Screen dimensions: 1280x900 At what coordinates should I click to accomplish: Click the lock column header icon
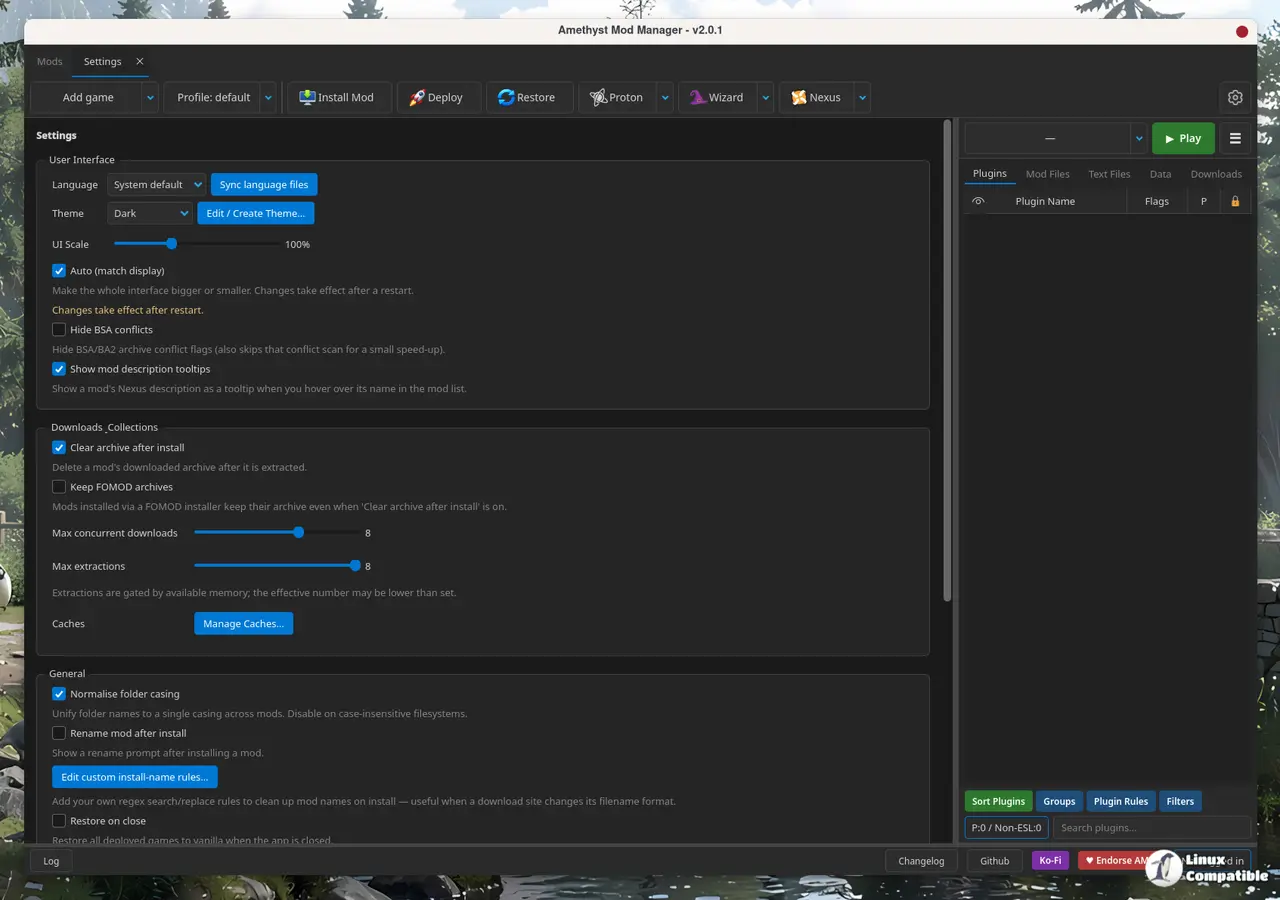pyautogui.click(x=1235, y=201)
